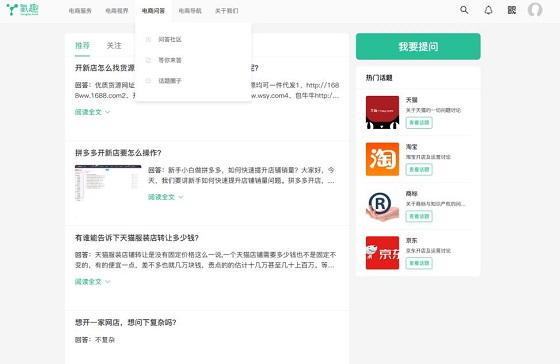The width and height of the screenshot is (560, 364).
Task: Click the answer text starting 回答：新手小白做拼多多
Action: [242, 175]
